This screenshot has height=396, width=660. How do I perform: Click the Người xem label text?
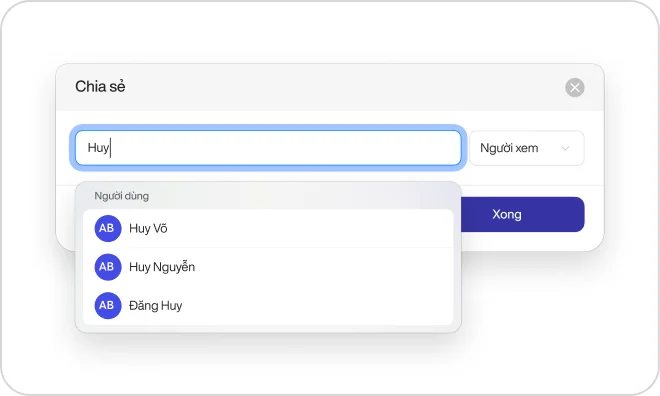pyautogui.click(x=509, y=148)
